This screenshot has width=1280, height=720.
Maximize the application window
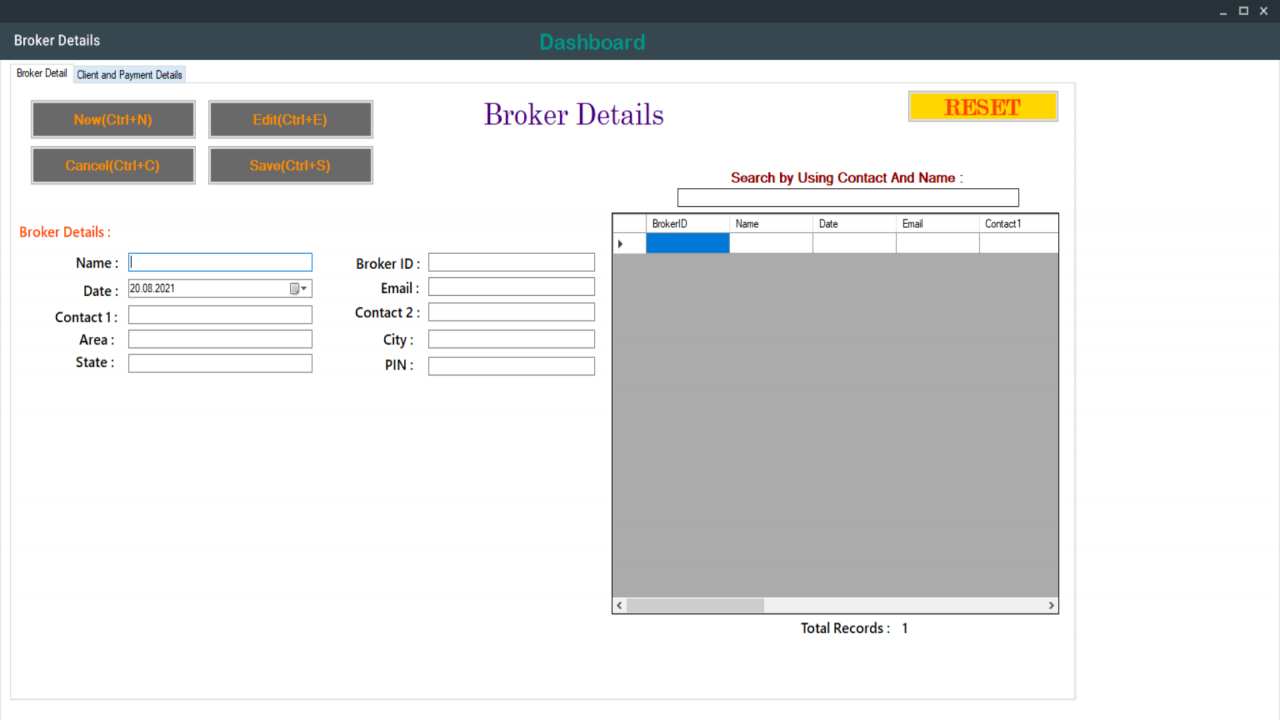[x=1244, y=11]
